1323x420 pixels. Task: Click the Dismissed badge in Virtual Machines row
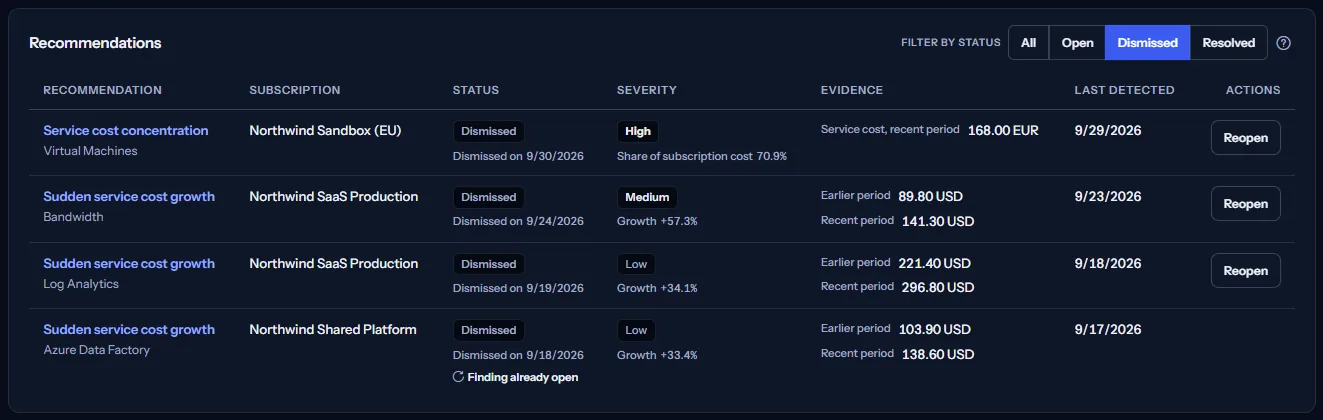(x=489, y=131)
